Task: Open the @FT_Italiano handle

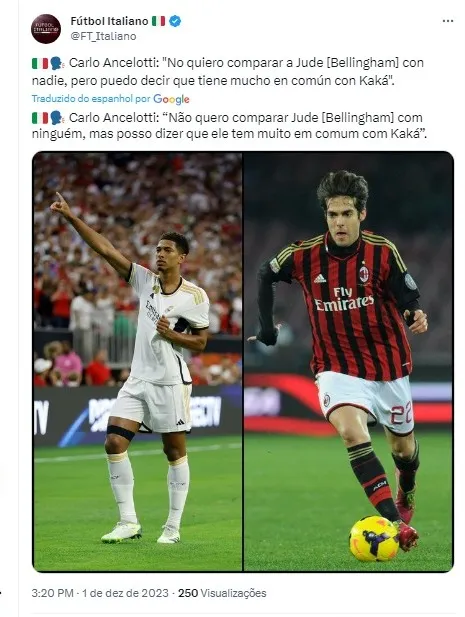Action: coord(103,36)
